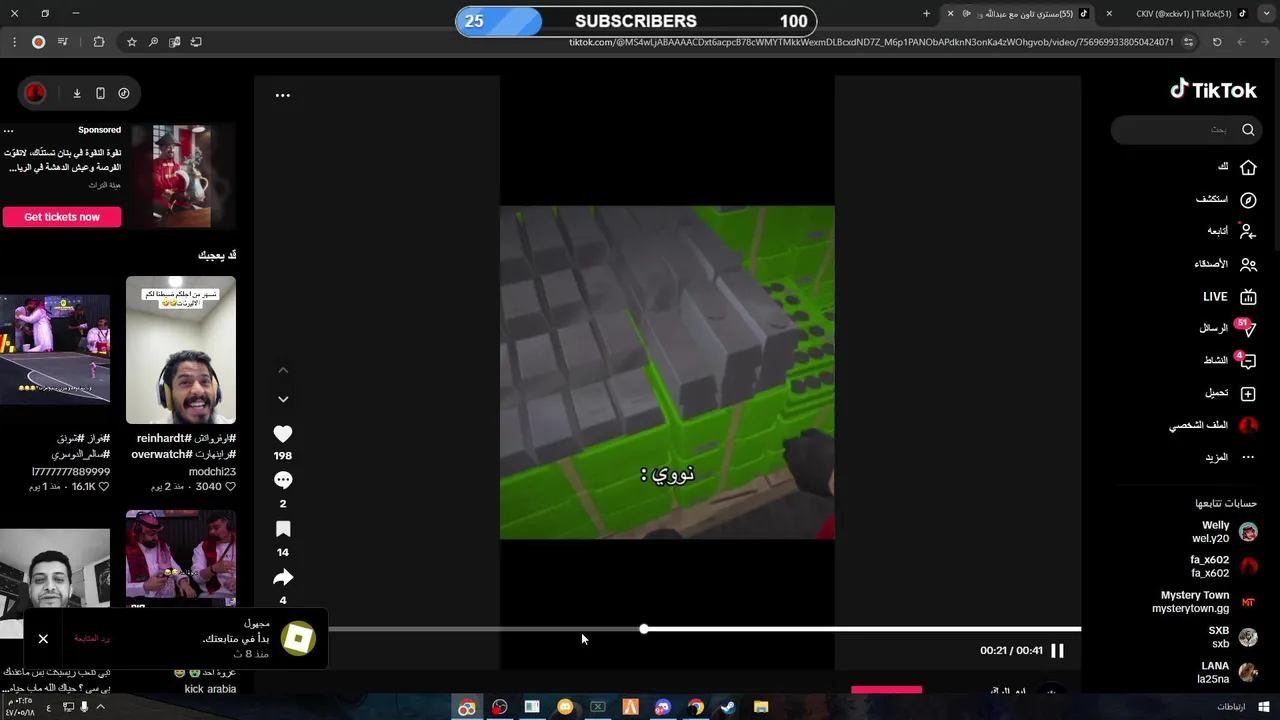The width and height of the screenshot is (1280, 720).
Task: Open the LIVE section
Action: [x=1229, y=297]
